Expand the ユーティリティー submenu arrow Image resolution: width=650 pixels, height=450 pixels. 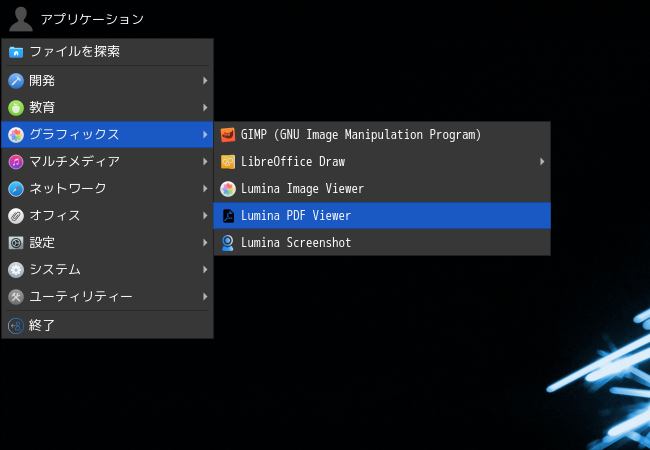205,297
